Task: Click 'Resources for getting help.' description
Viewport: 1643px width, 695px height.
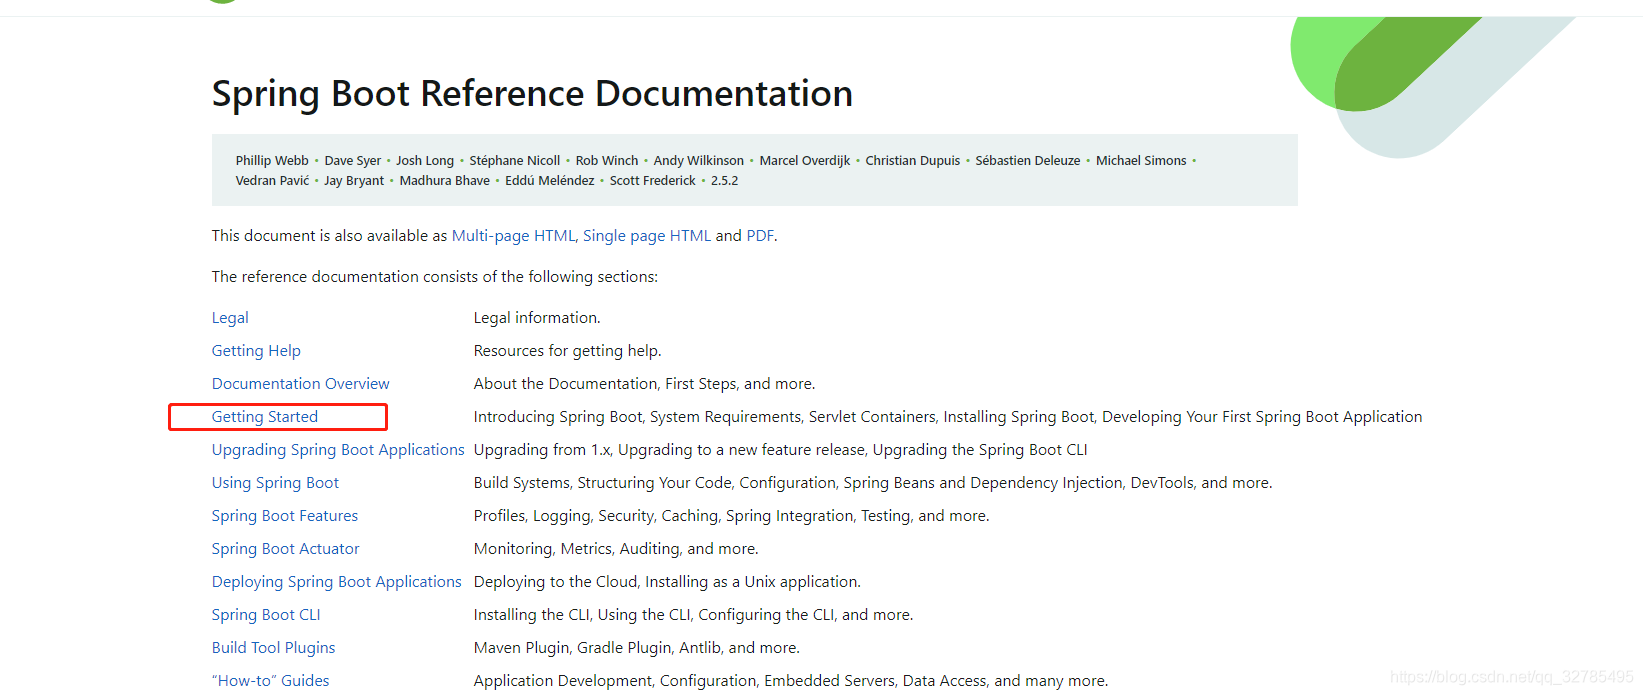Action: pos(568,351)
